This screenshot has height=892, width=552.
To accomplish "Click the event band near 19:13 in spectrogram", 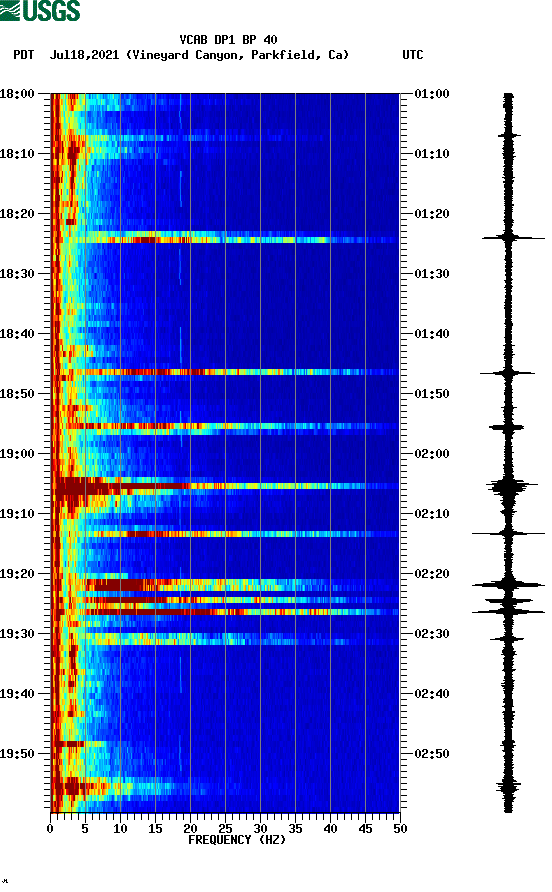I will 225,534.
